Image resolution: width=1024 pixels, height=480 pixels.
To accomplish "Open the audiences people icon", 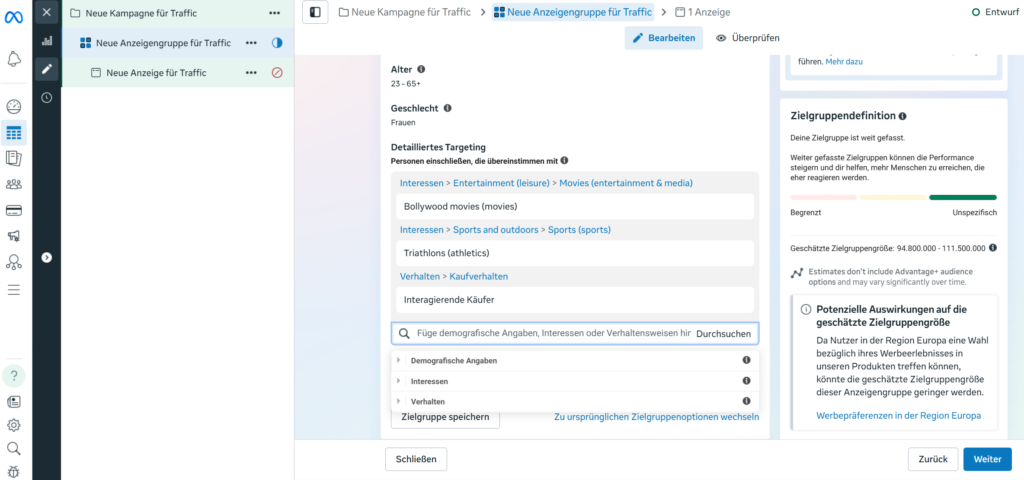I will click(x=14, y=184).
